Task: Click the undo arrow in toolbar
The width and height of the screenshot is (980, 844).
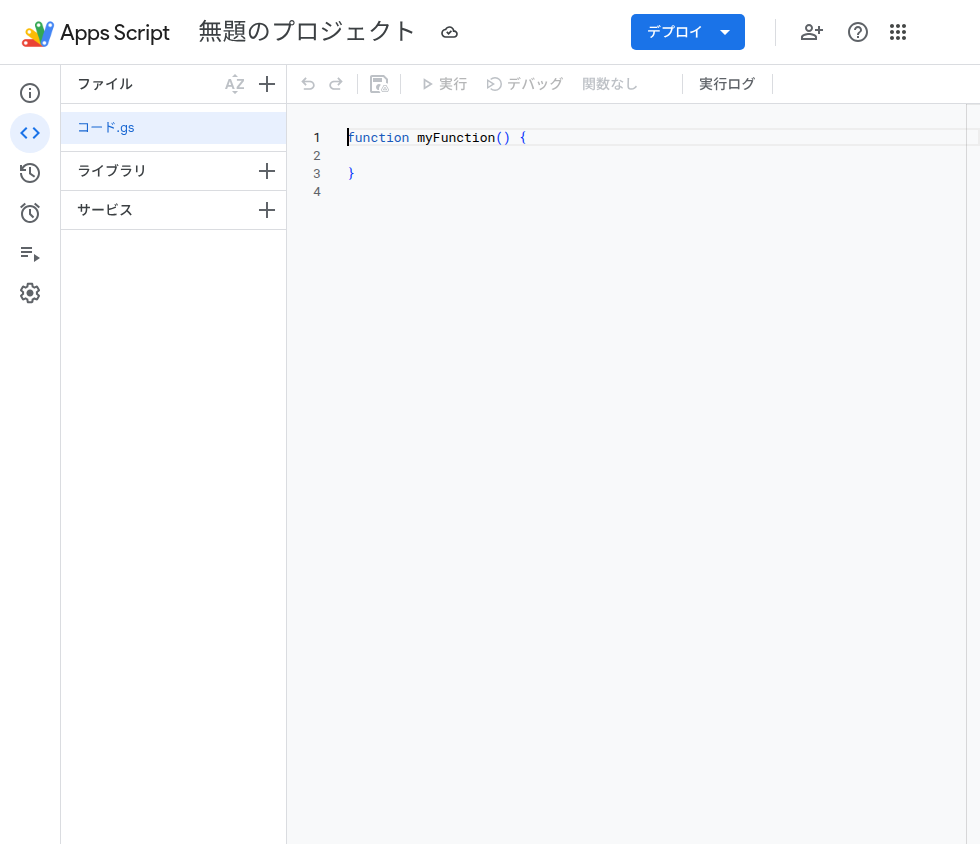Action: 308,84
